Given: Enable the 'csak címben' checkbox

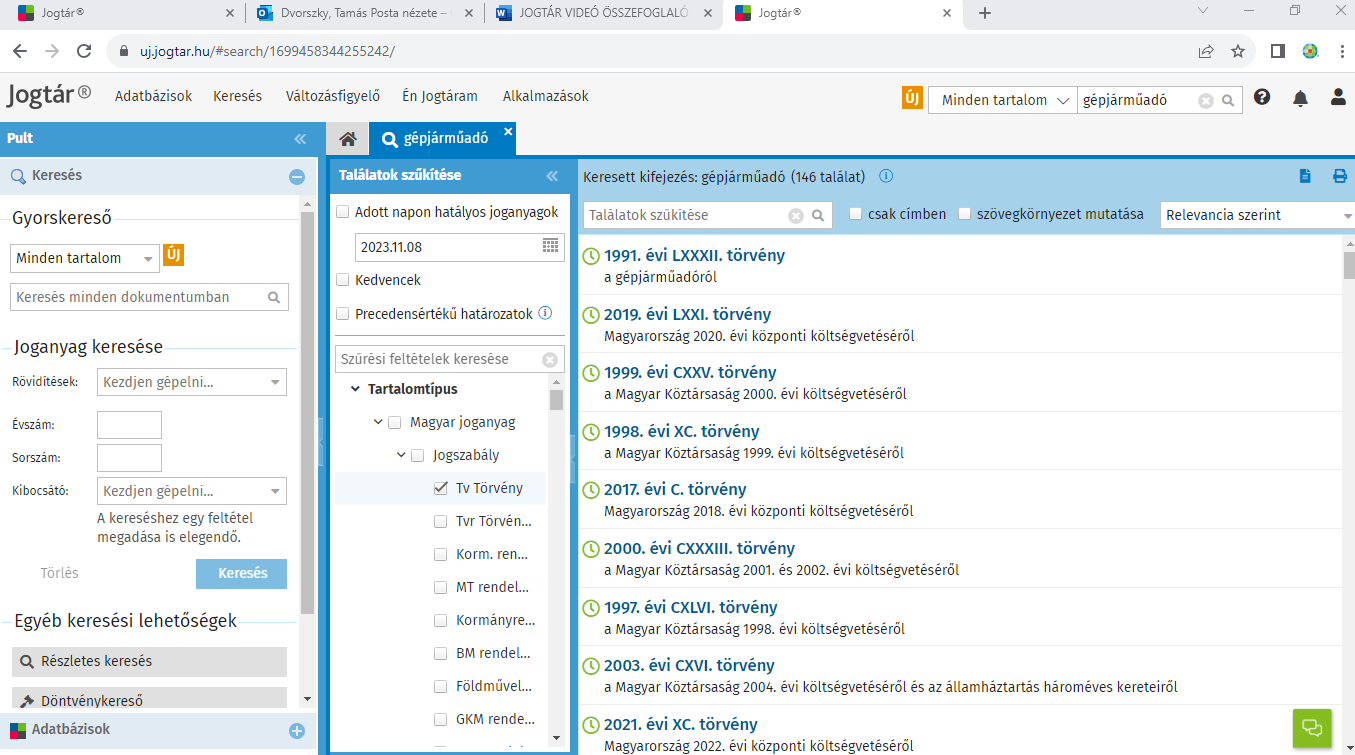Looking at the screenshot, I should pos(856,214).
